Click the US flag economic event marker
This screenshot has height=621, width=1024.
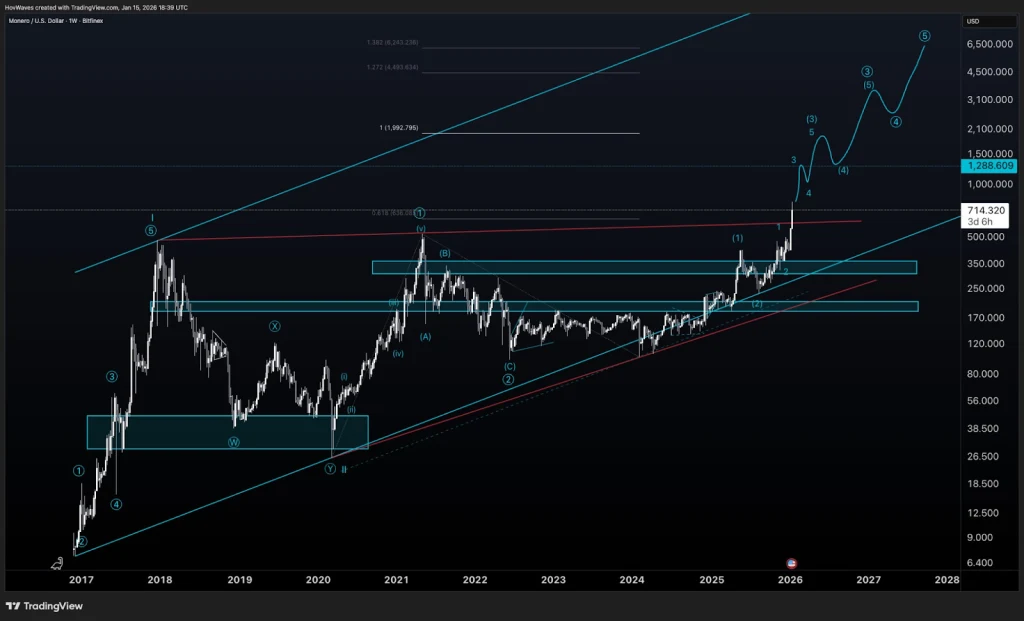[x=792, y=563]
